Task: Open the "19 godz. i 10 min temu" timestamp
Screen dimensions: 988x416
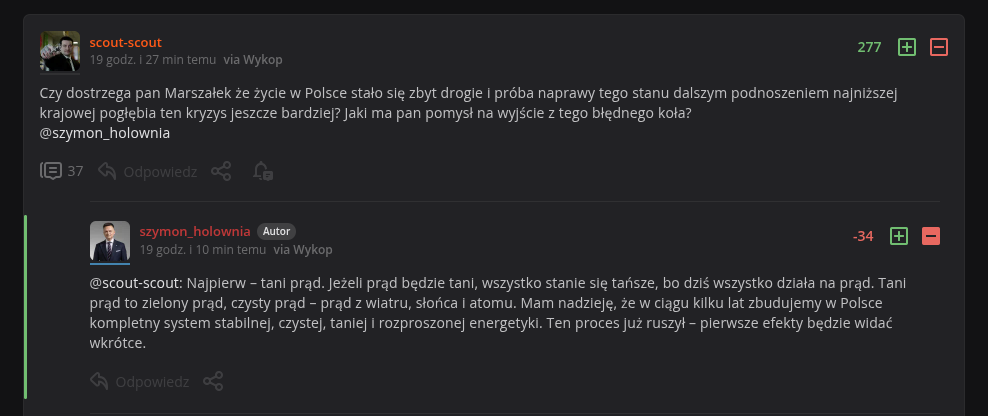Action: point(203,249)
